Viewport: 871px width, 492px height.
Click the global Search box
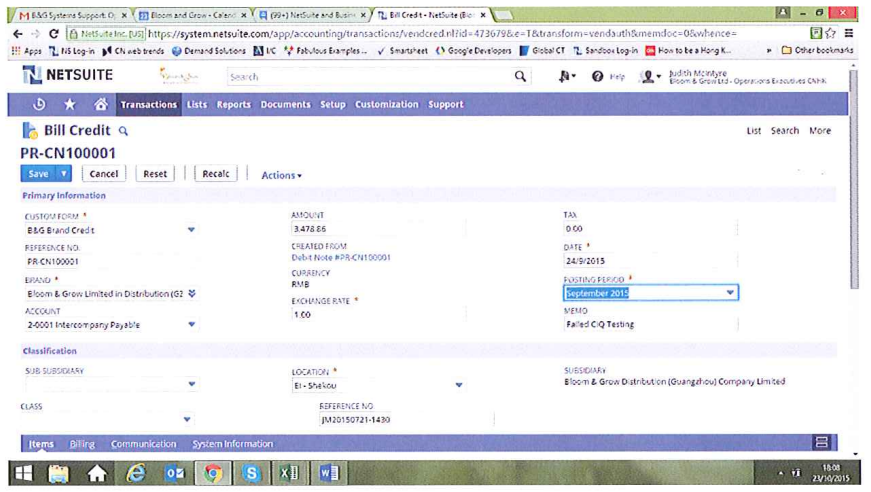pyautogui.click(x=371, y=77)
